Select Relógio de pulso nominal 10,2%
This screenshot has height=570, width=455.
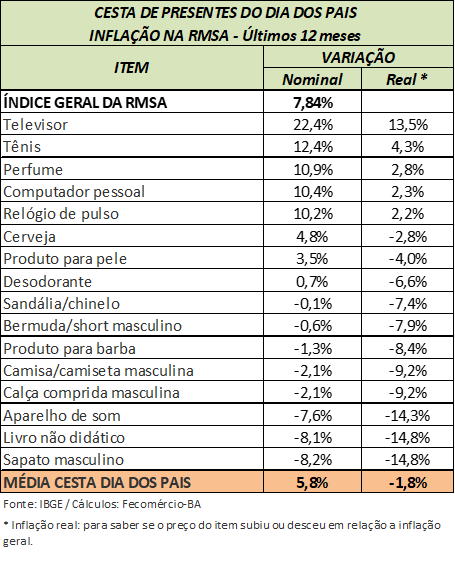coord(313,213)
